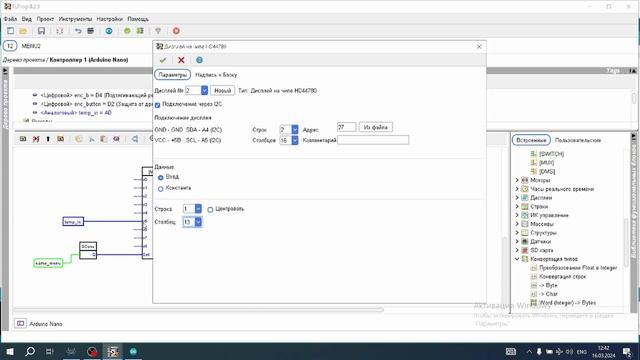Collapse the Конвертация типов category
The width and height of the screenshot is (640, 360).
(517, 259)
